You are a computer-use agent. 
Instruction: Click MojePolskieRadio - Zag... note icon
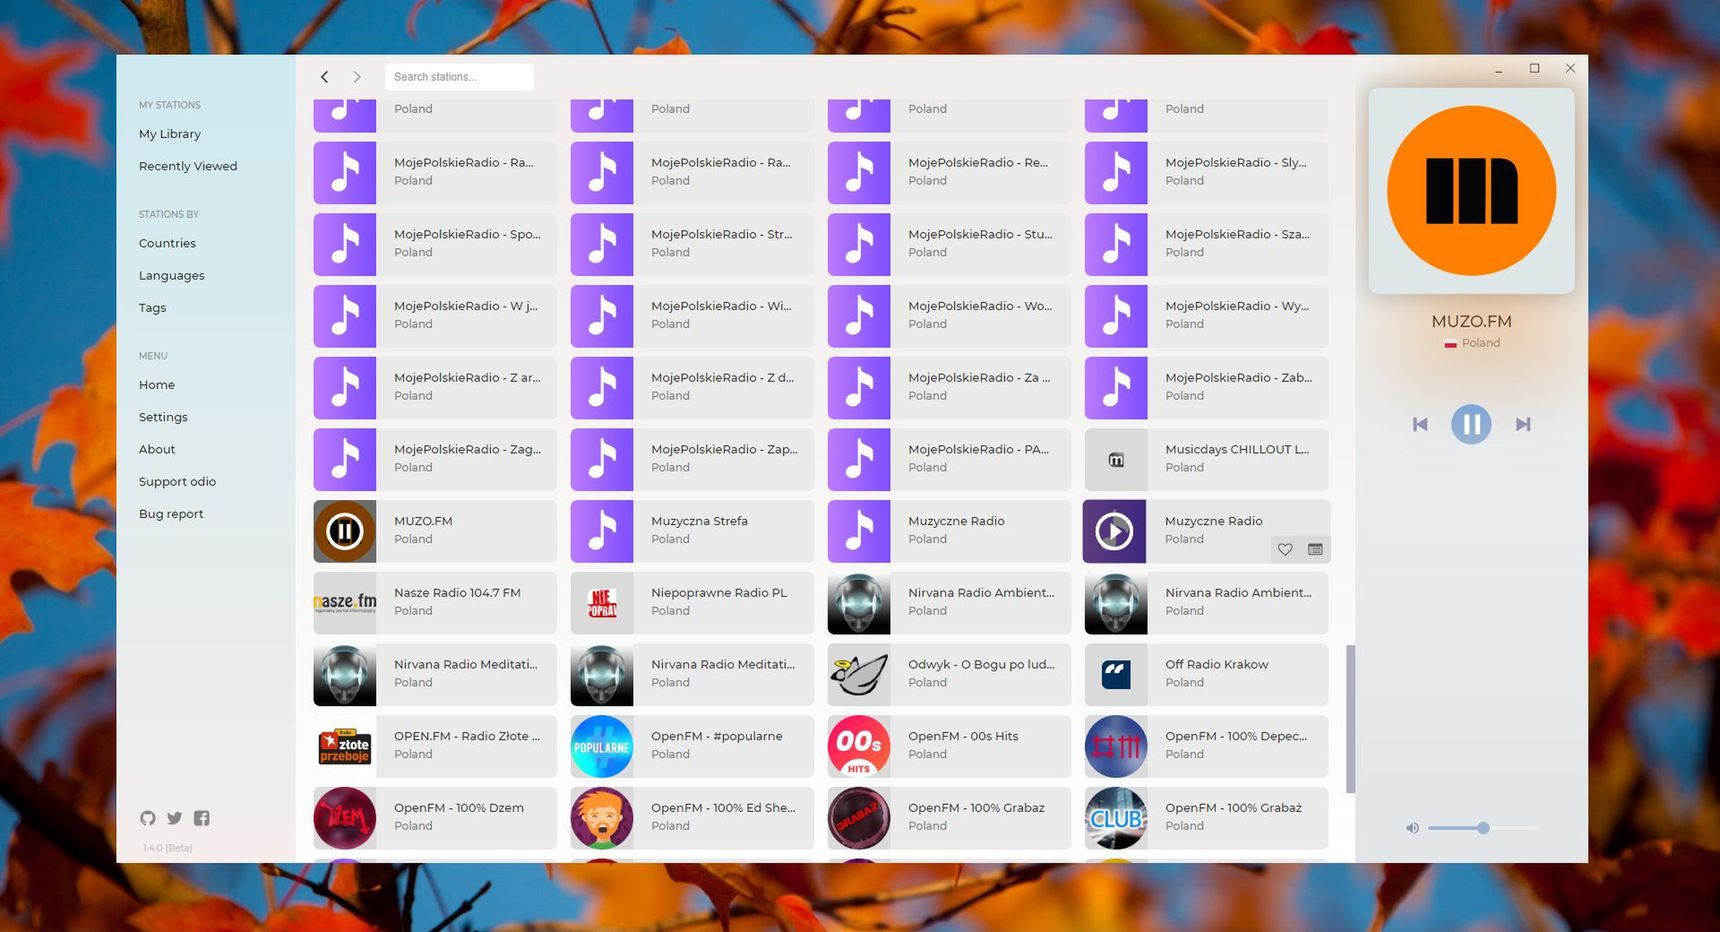click(345, 460)
